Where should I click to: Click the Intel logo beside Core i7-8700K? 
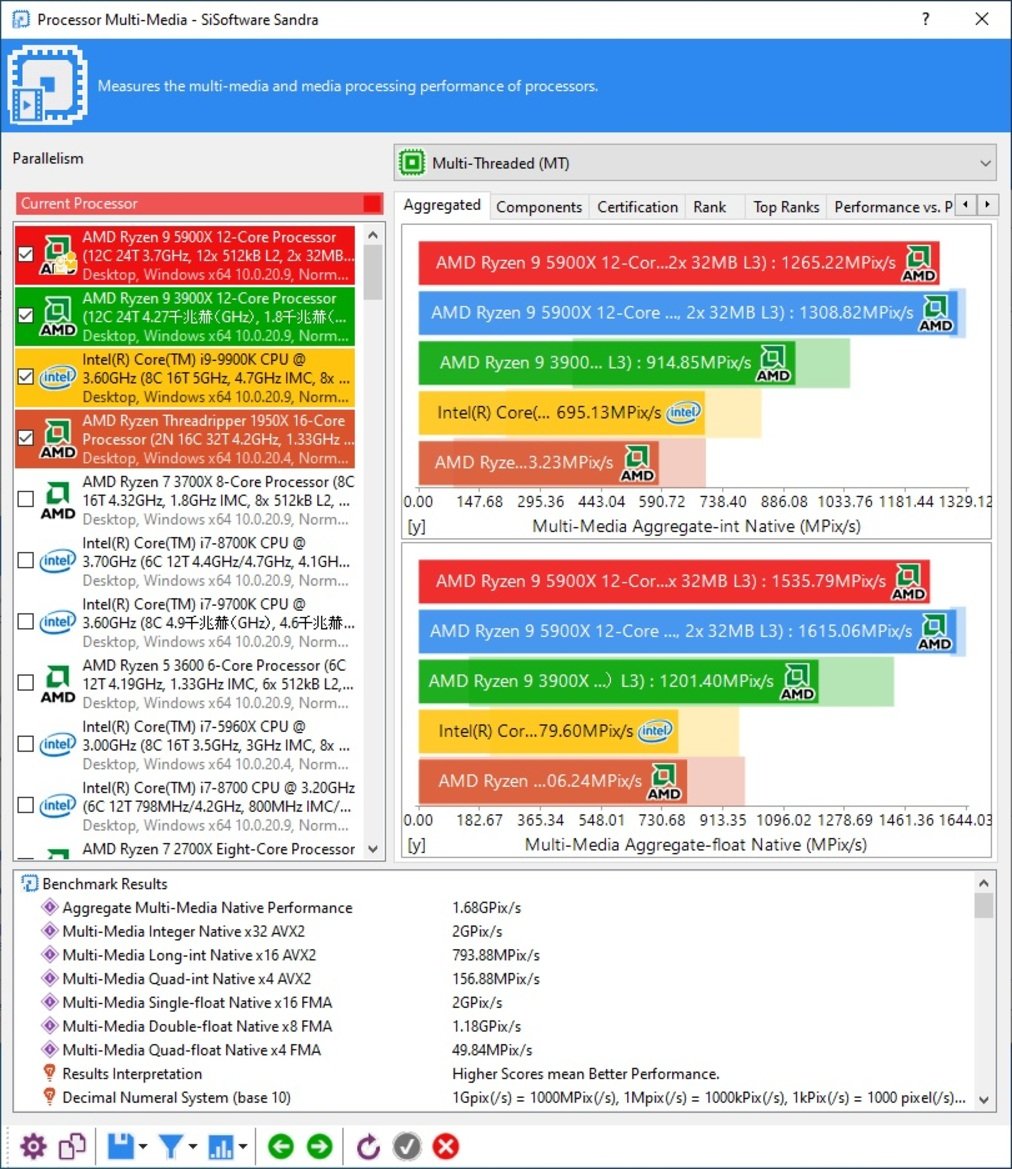click(57, 561)
